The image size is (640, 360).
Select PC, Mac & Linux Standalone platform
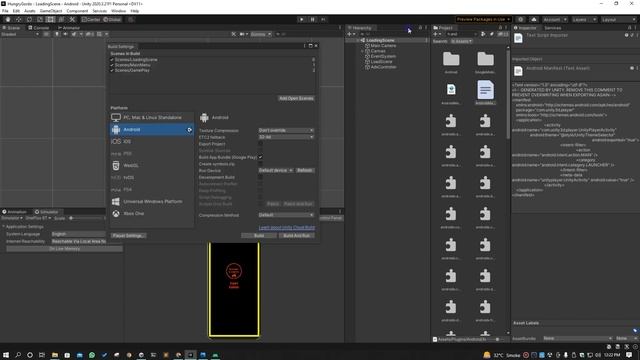point(152,118)
